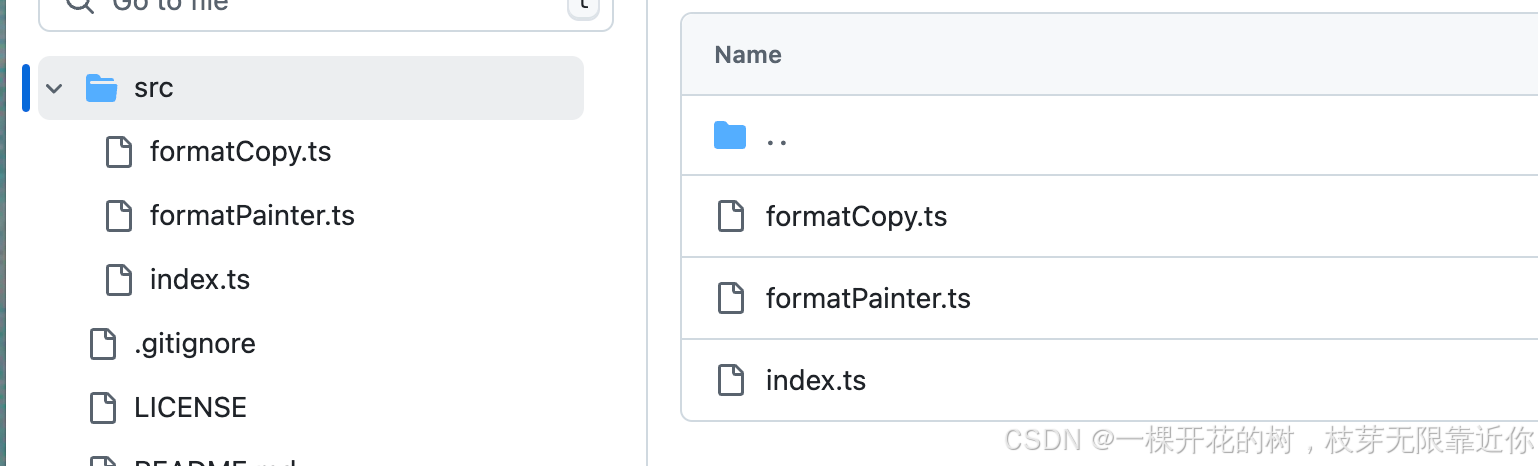Open the LICENSE file in tree

click(x=190, y=408)
